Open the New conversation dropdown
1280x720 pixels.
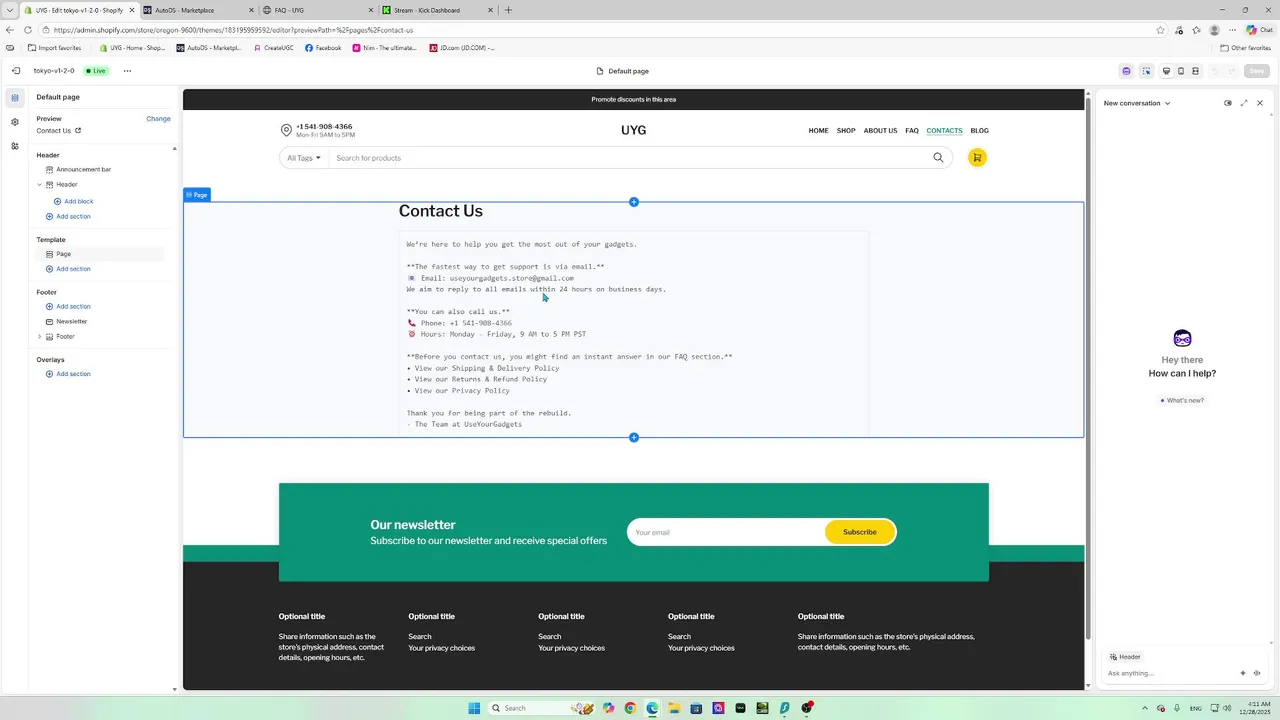tap(1137, 103)
